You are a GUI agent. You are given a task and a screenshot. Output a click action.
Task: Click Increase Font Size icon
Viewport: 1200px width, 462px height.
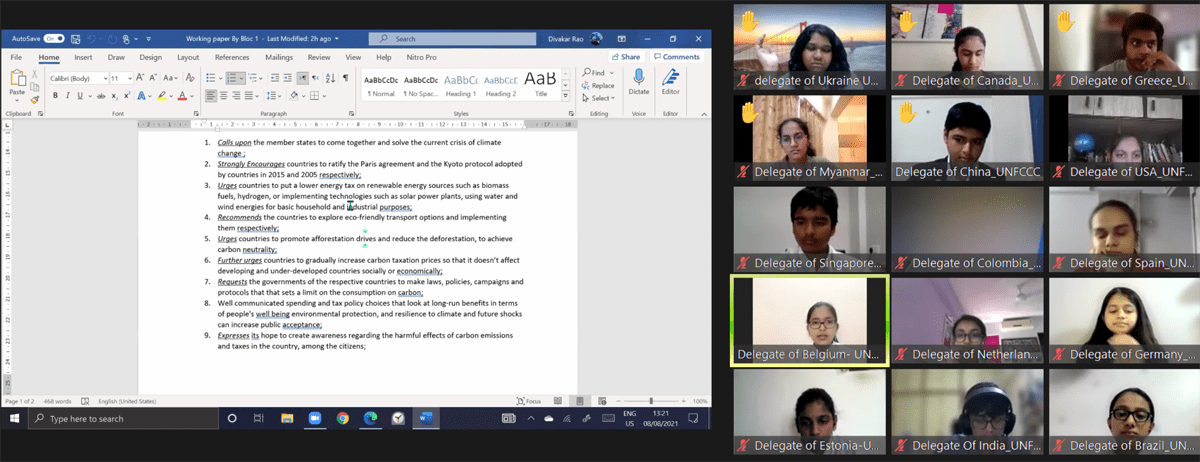click(140, 77)
